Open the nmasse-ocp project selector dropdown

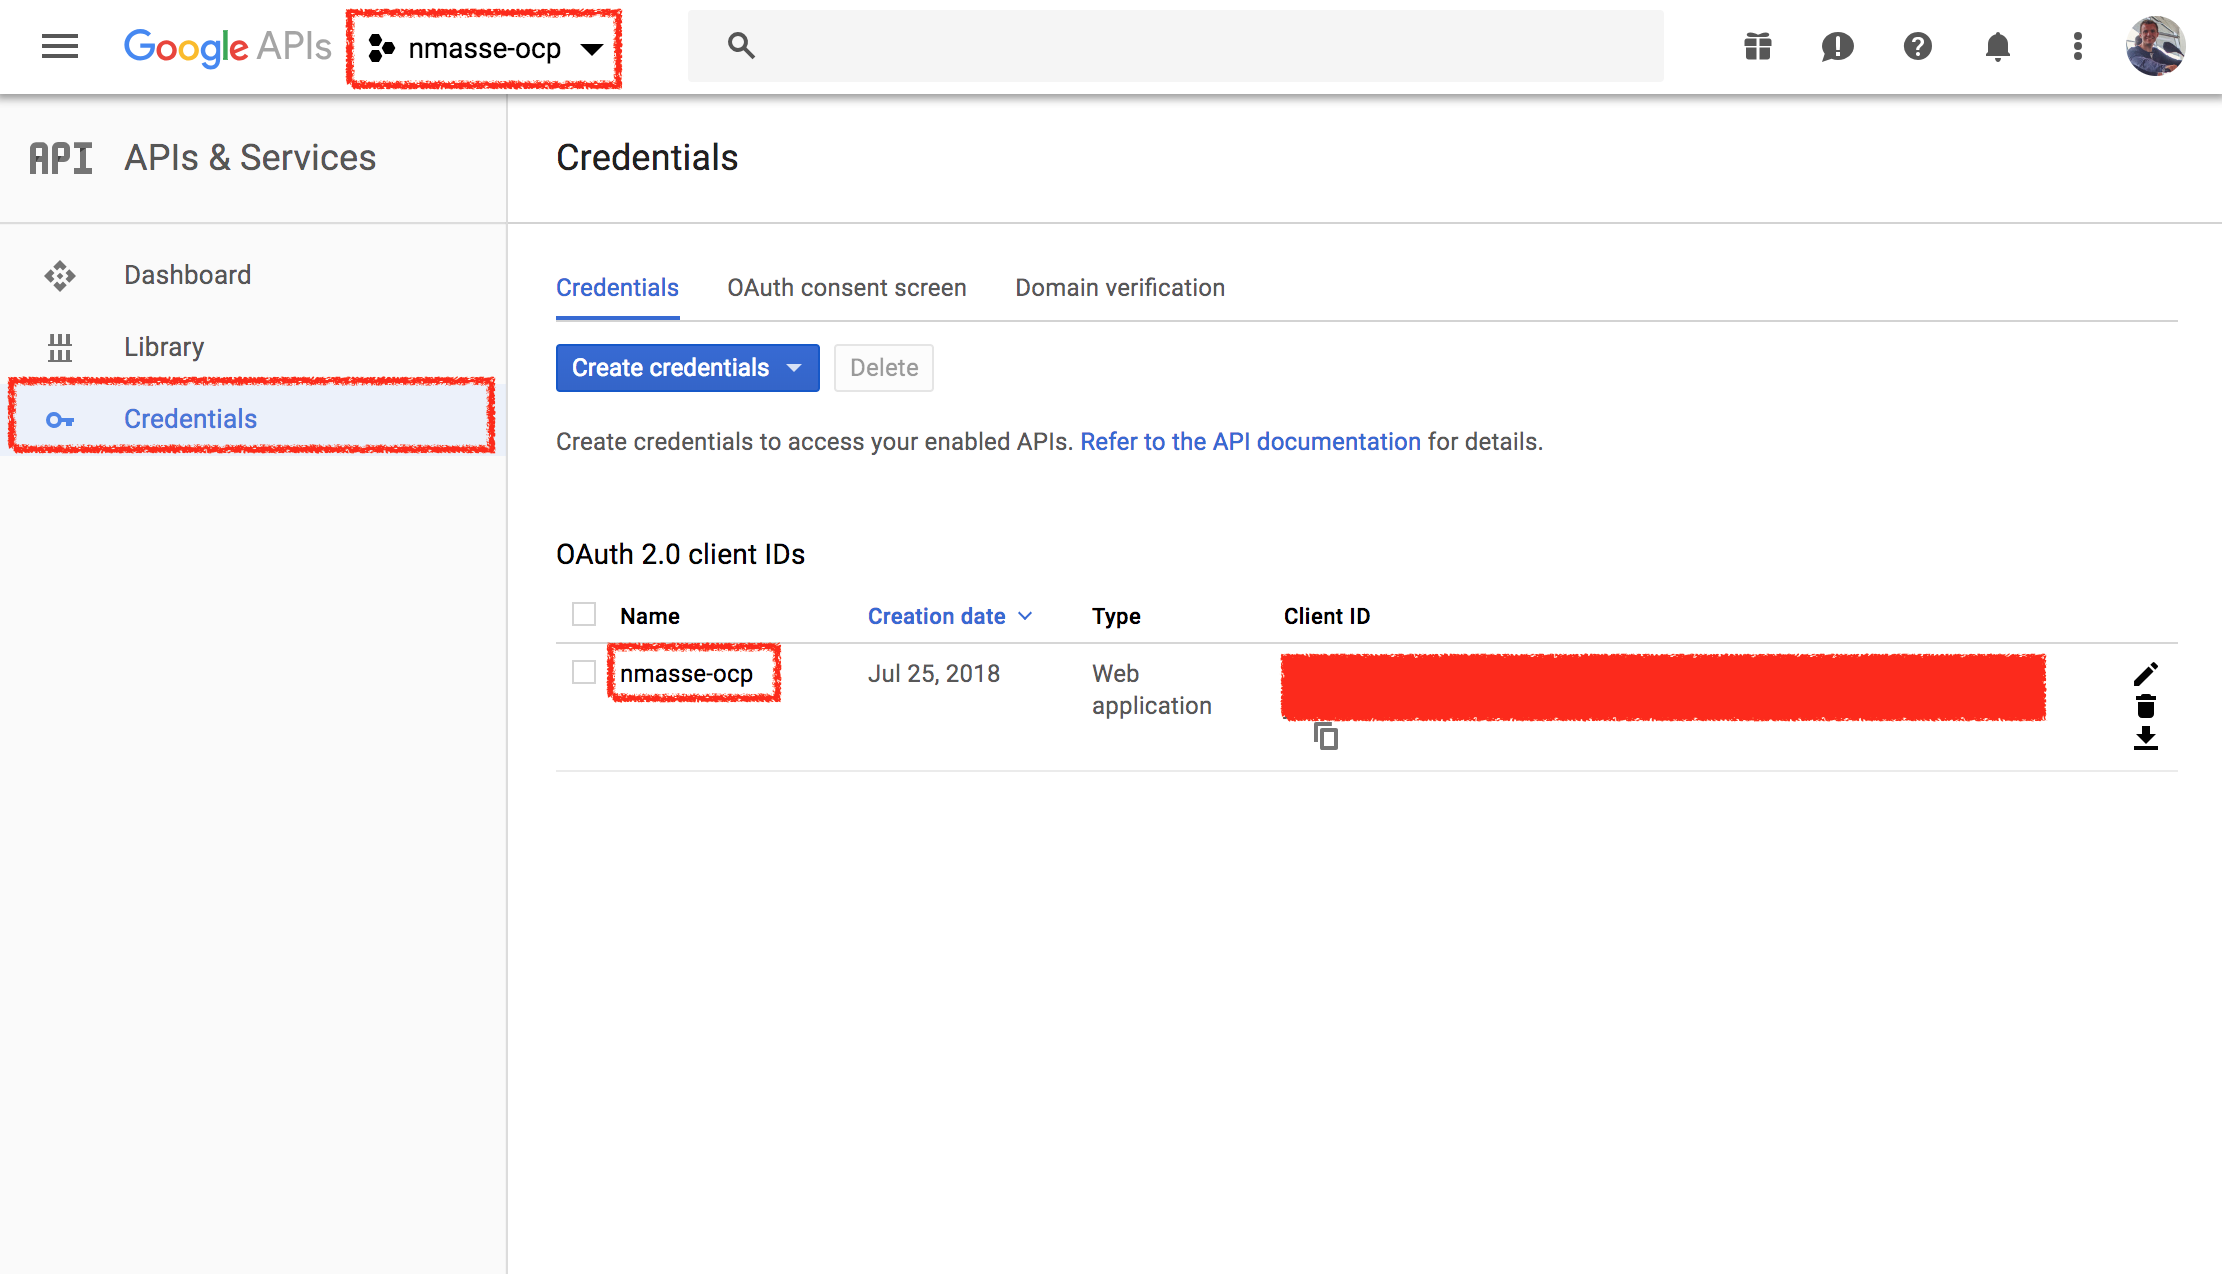pos(484,48)
